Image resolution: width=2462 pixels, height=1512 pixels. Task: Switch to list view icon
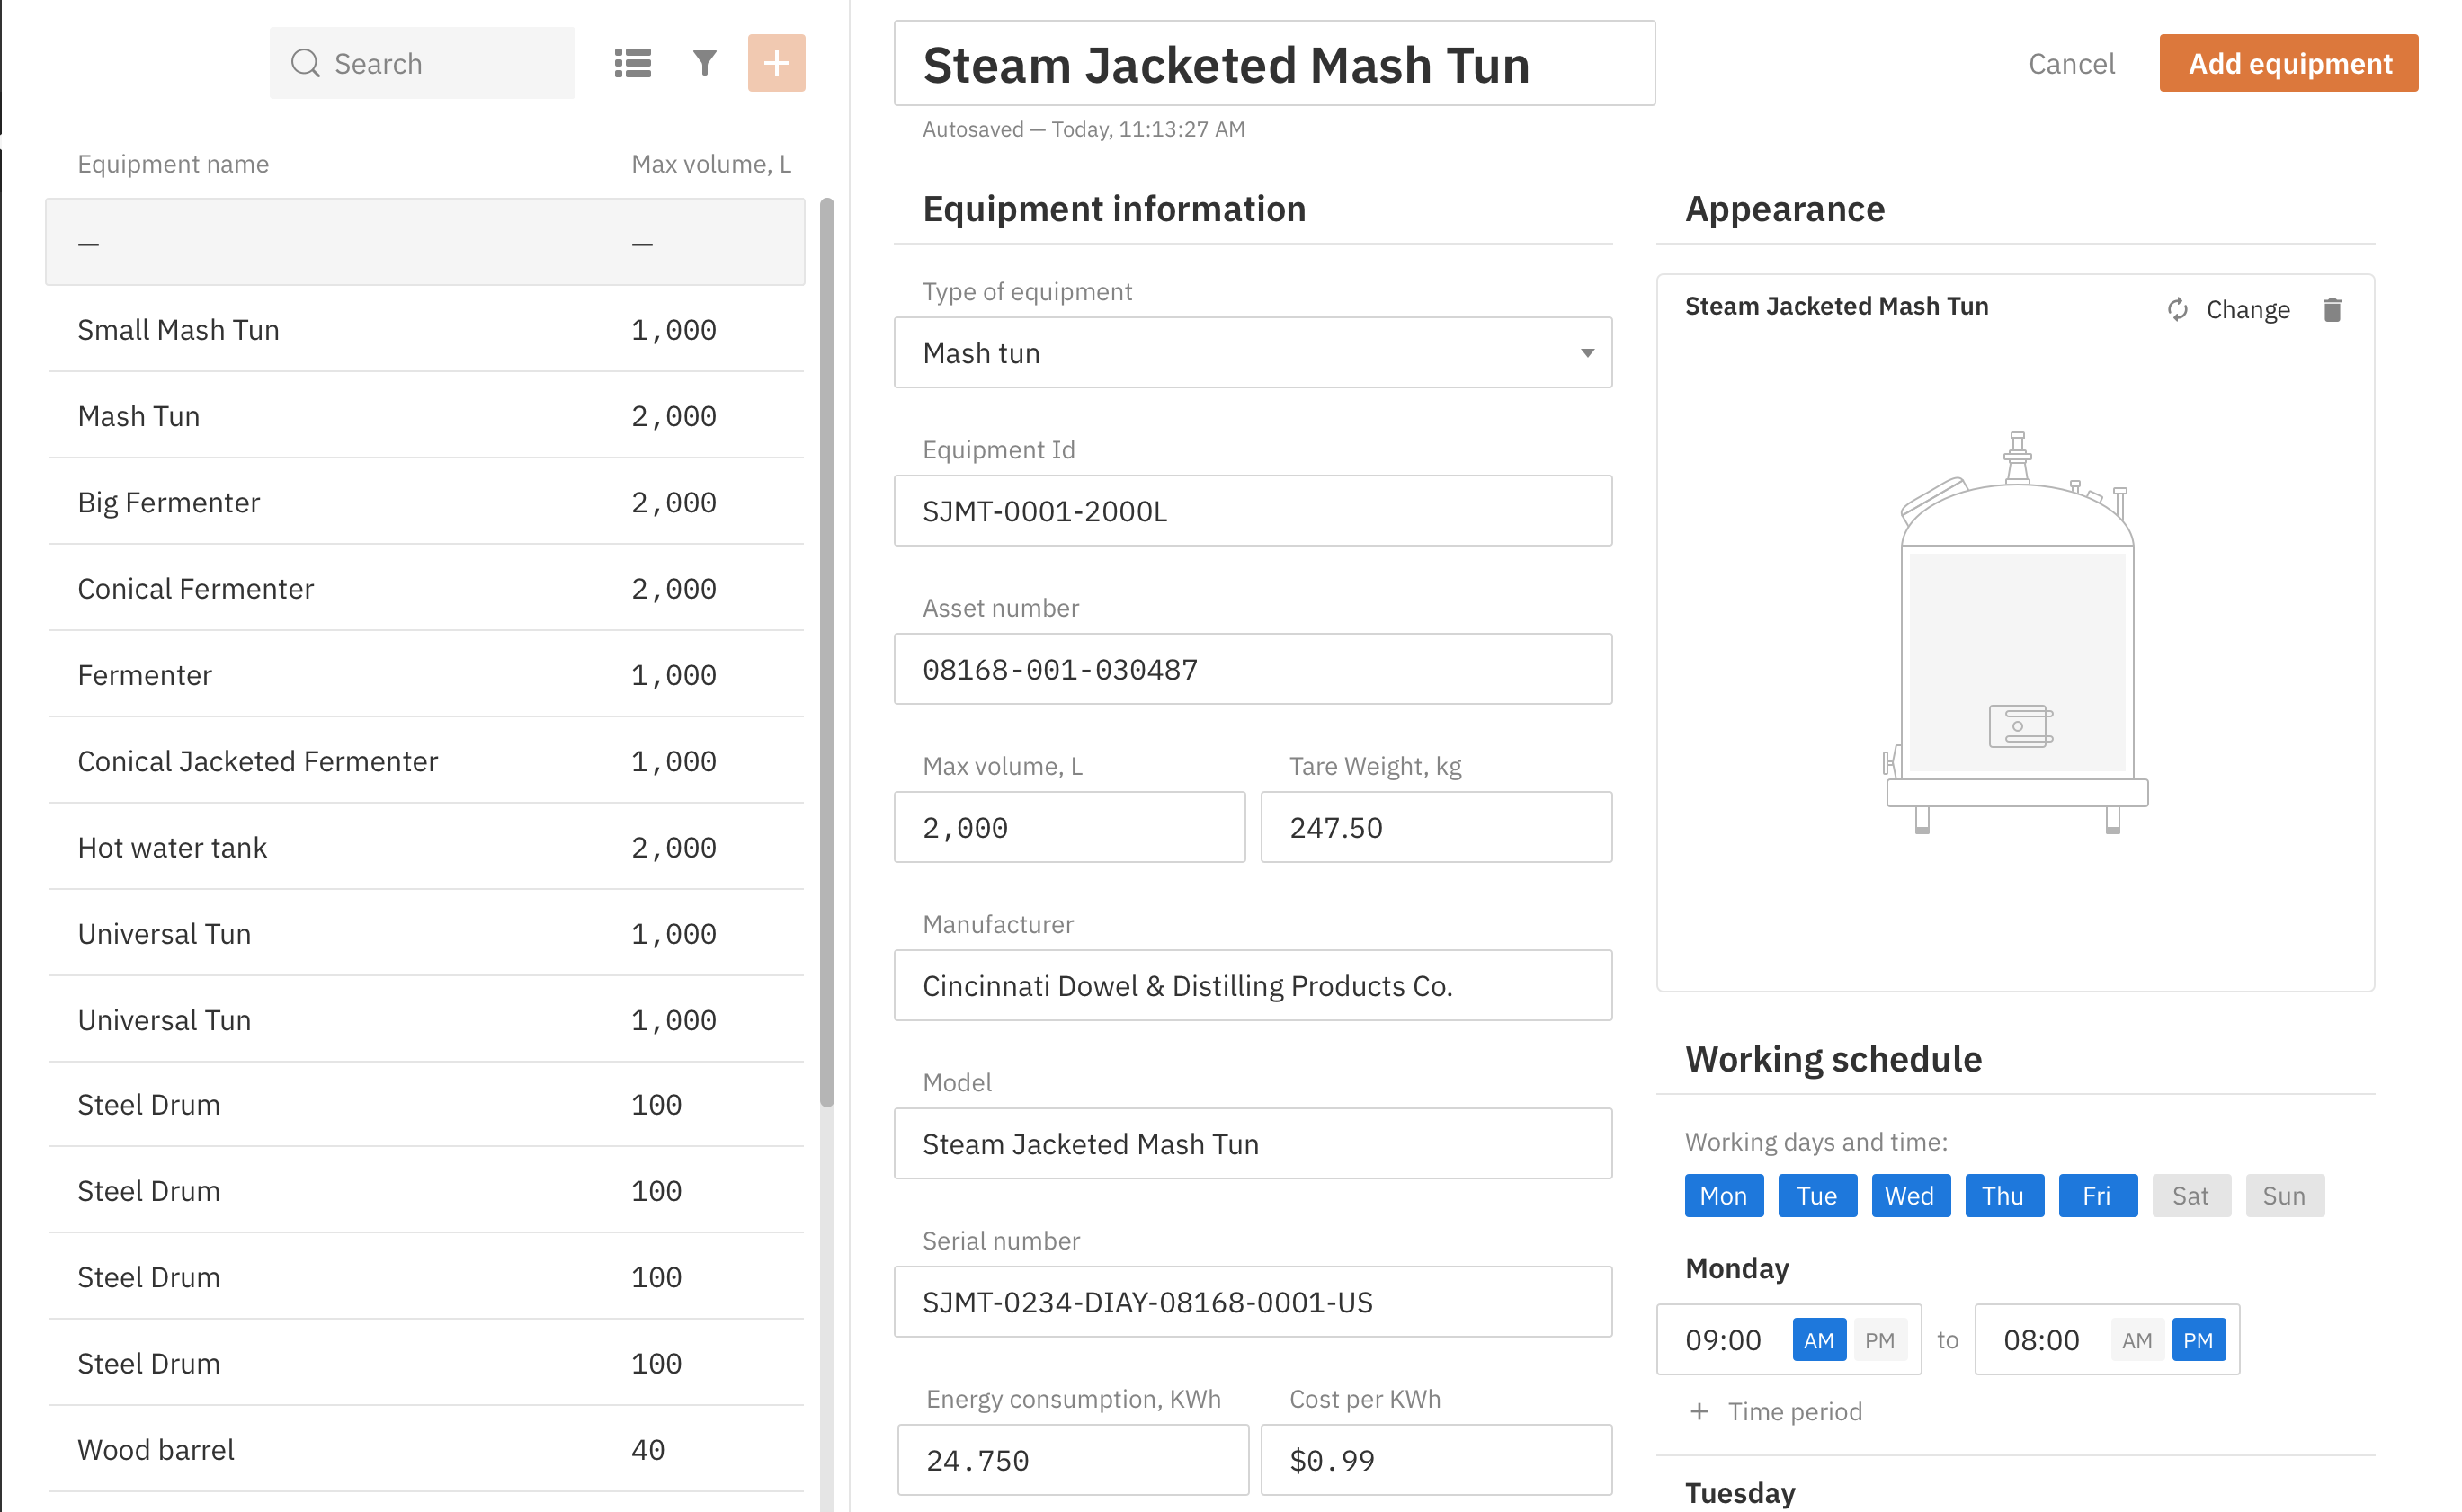[x=633, y=63]
